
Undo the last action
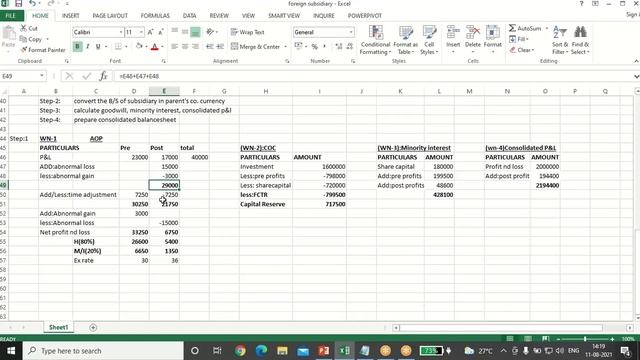32,4
